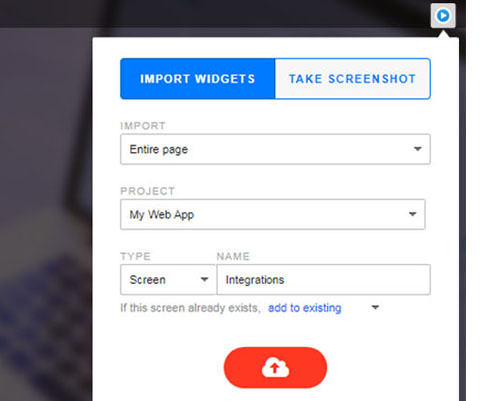This screenshot has width=500, height=401.
Task: Expand the arrow after 'add to existing'
Action: click(x=375, y=307)
